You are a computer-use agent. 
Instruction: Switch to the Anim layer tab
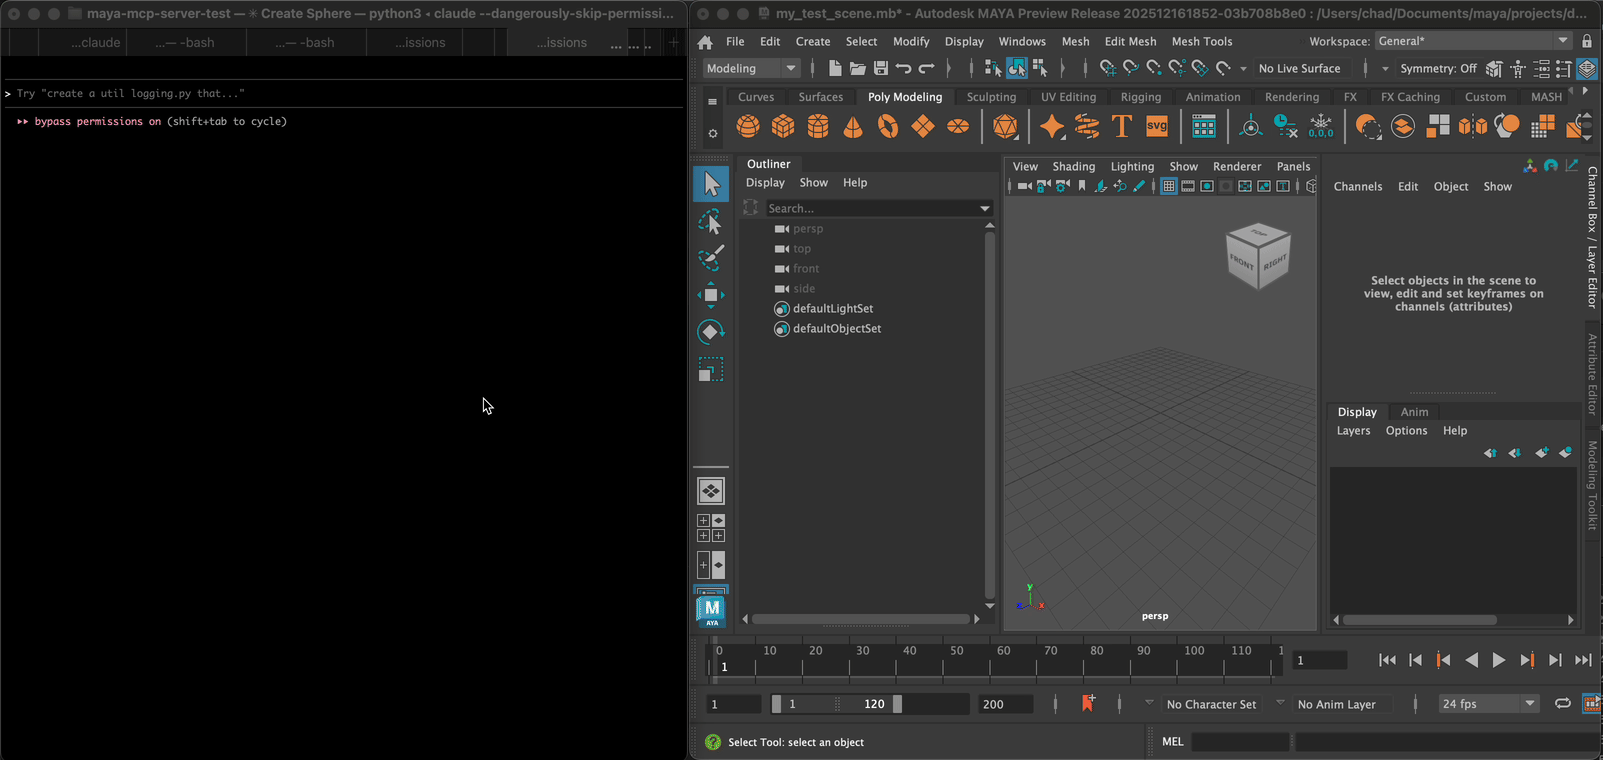pos(1414,412)
